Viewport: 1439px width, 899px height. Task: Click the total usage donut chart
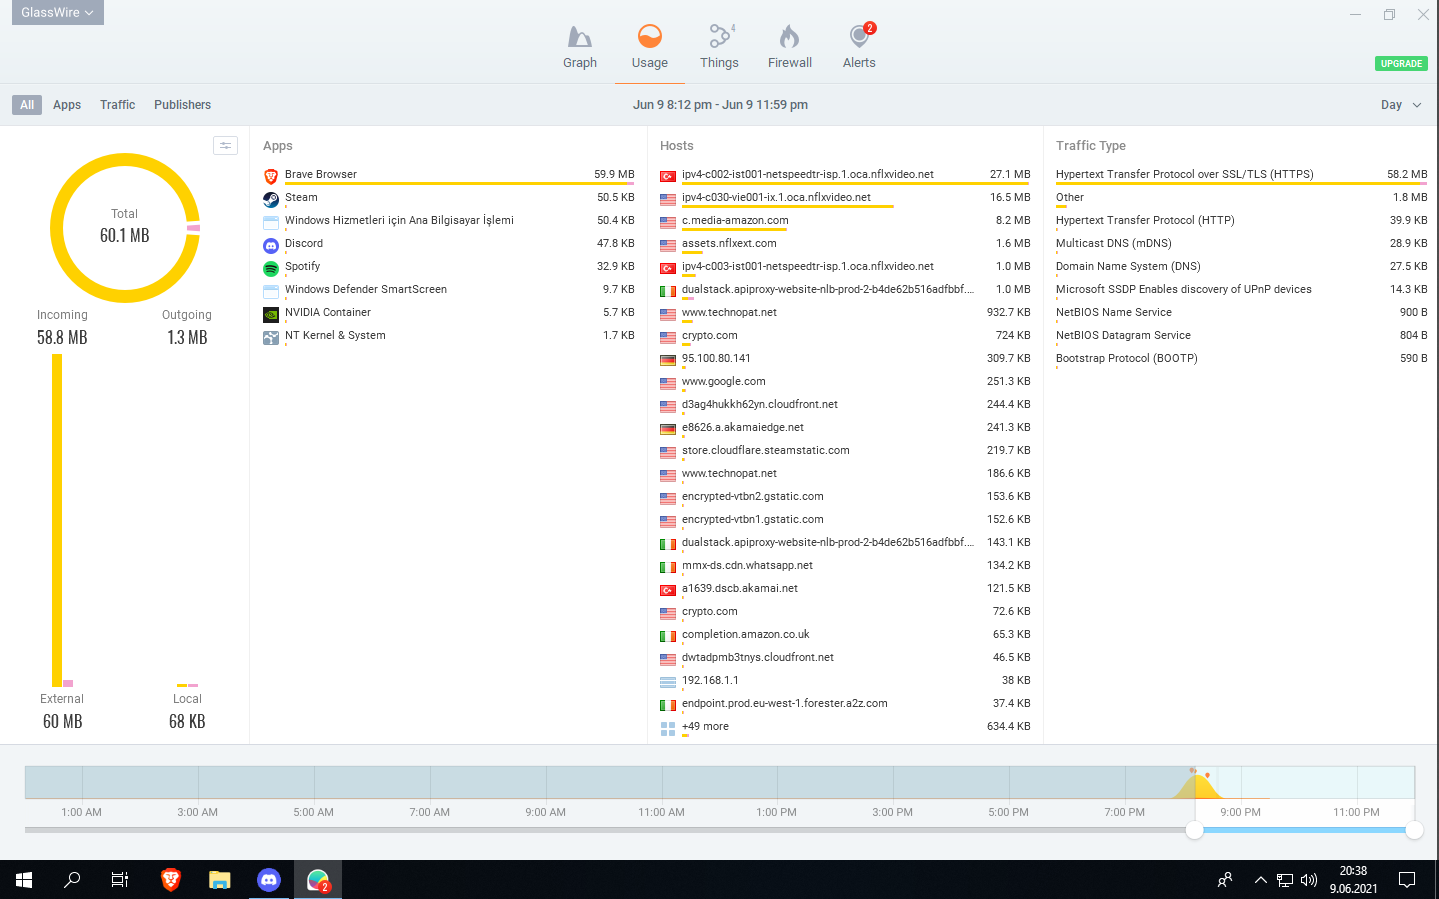pyautogui.click(x=125, y=228)
